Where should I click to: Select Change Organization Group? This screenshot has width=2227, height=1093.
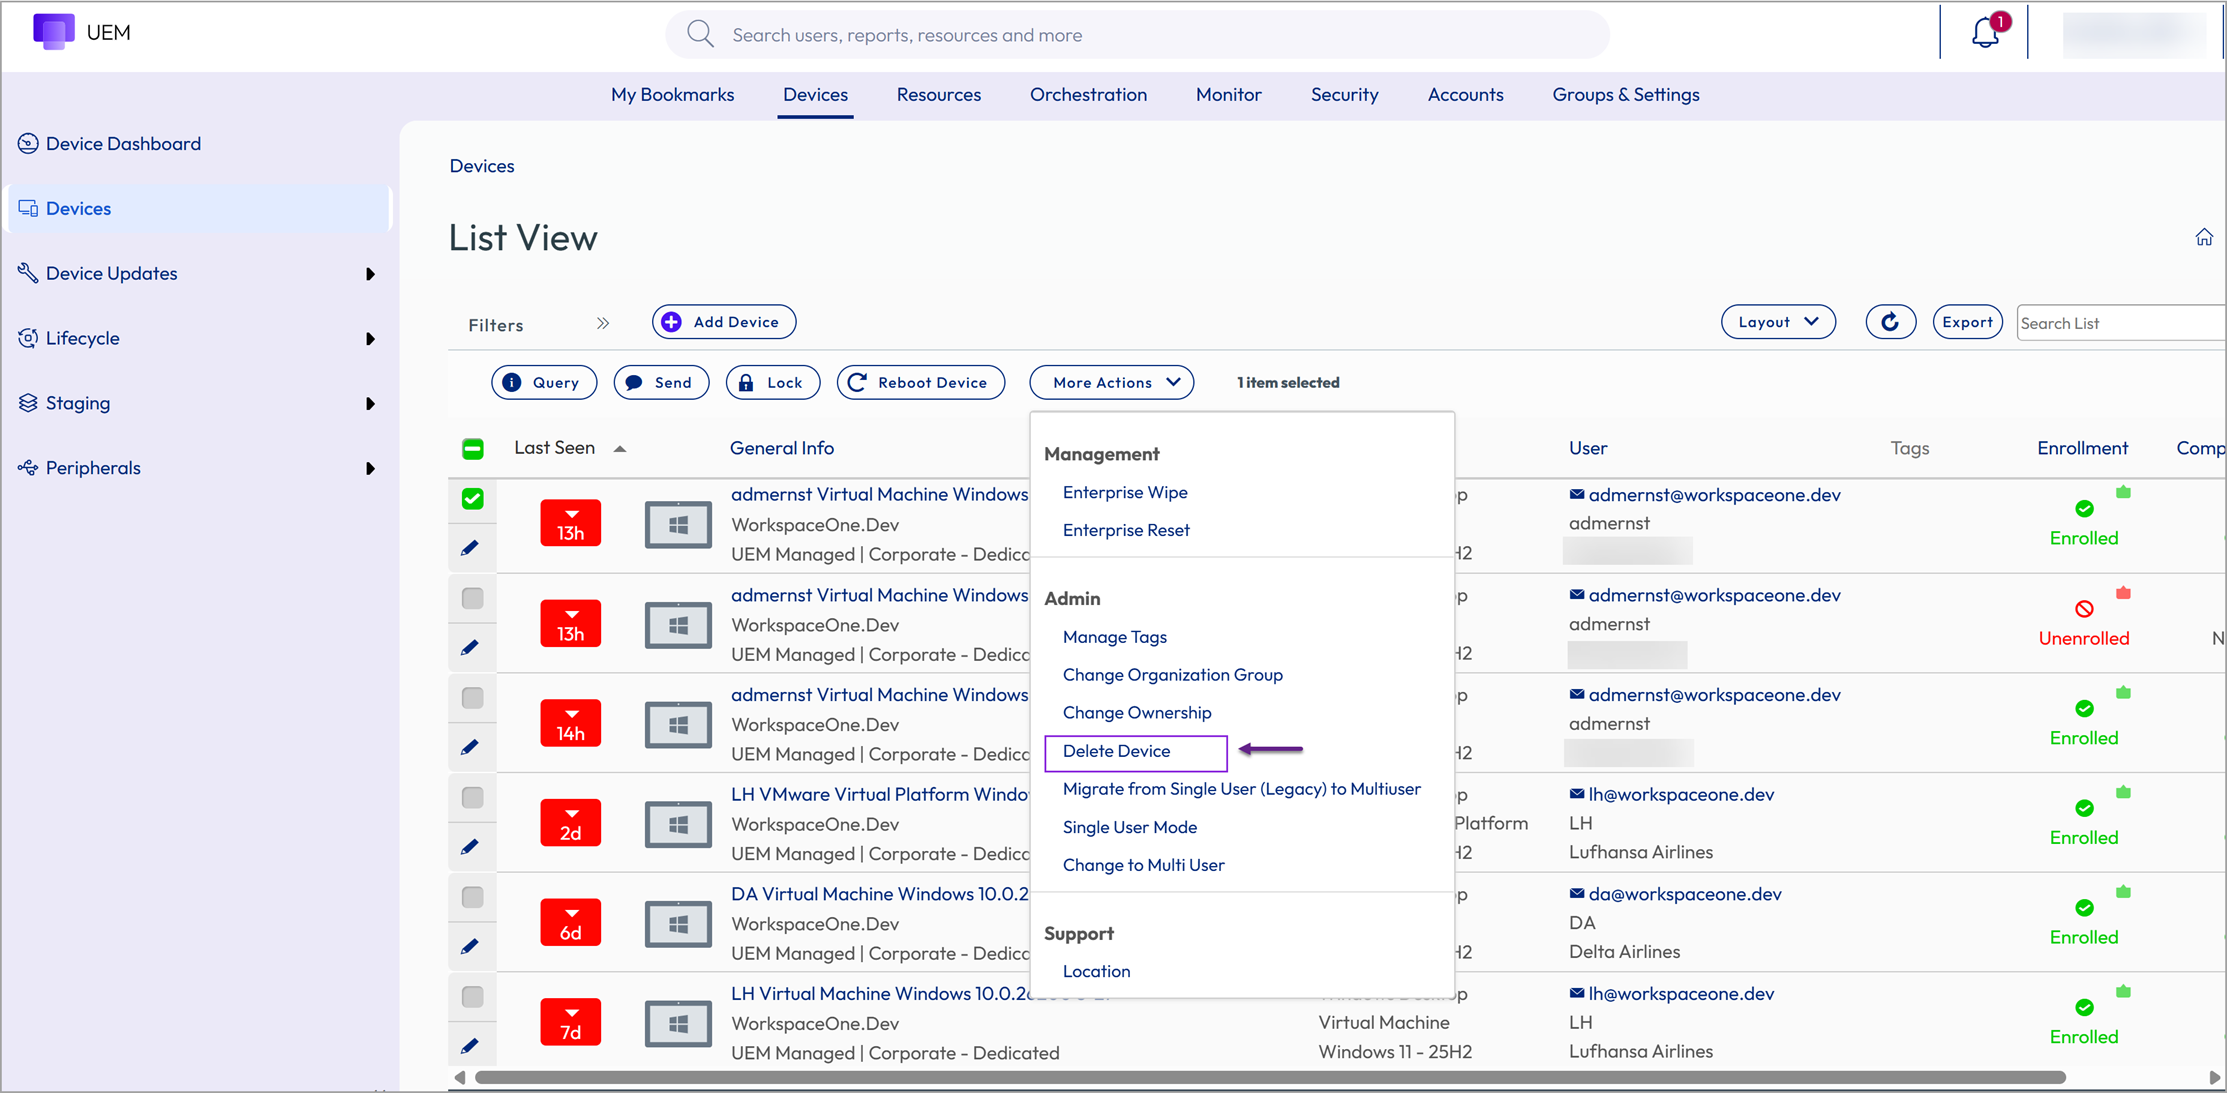point(1173,675)
